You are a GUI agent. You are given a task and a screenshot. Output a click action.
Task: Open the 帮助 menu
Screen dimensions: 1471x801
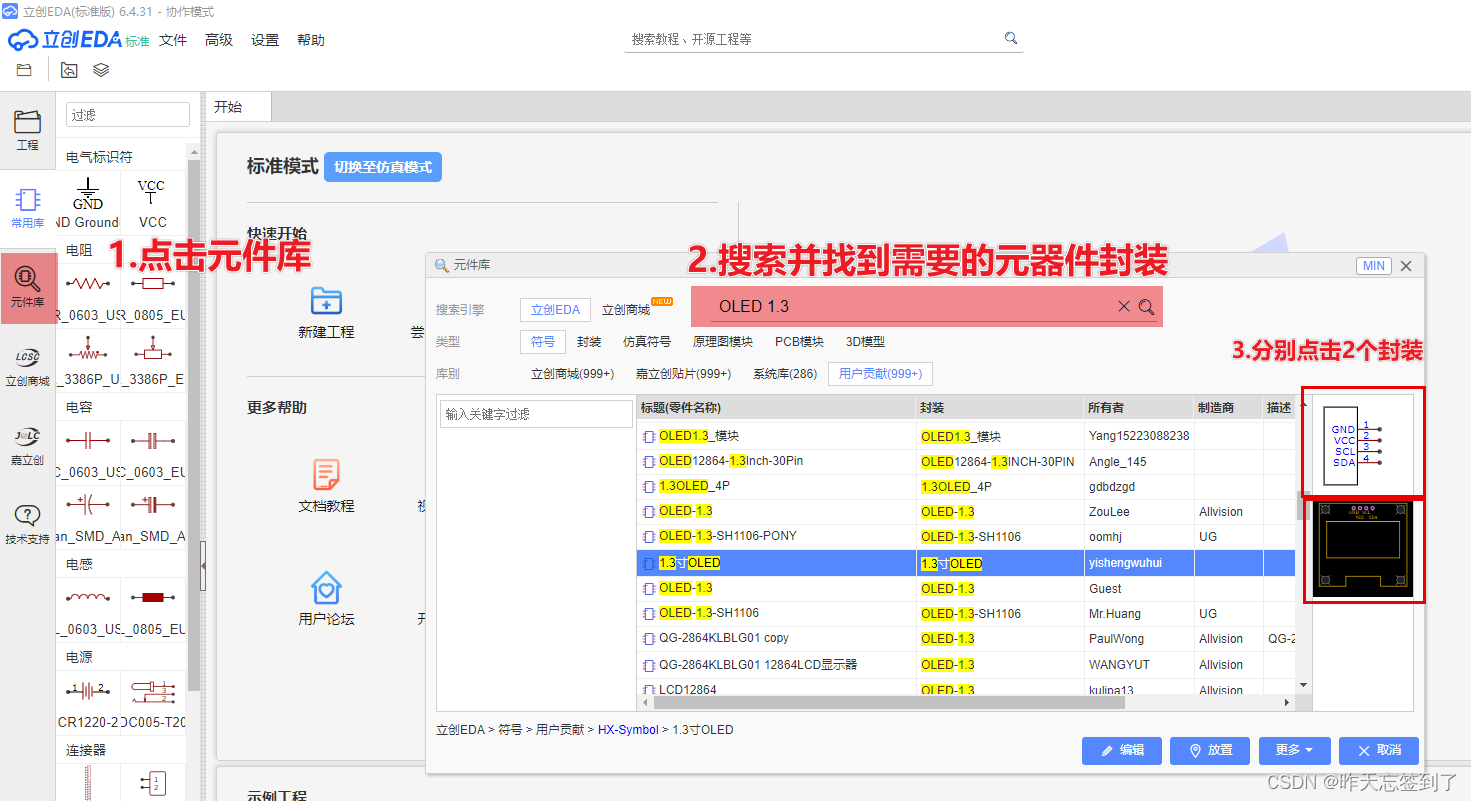click(311, 40)
